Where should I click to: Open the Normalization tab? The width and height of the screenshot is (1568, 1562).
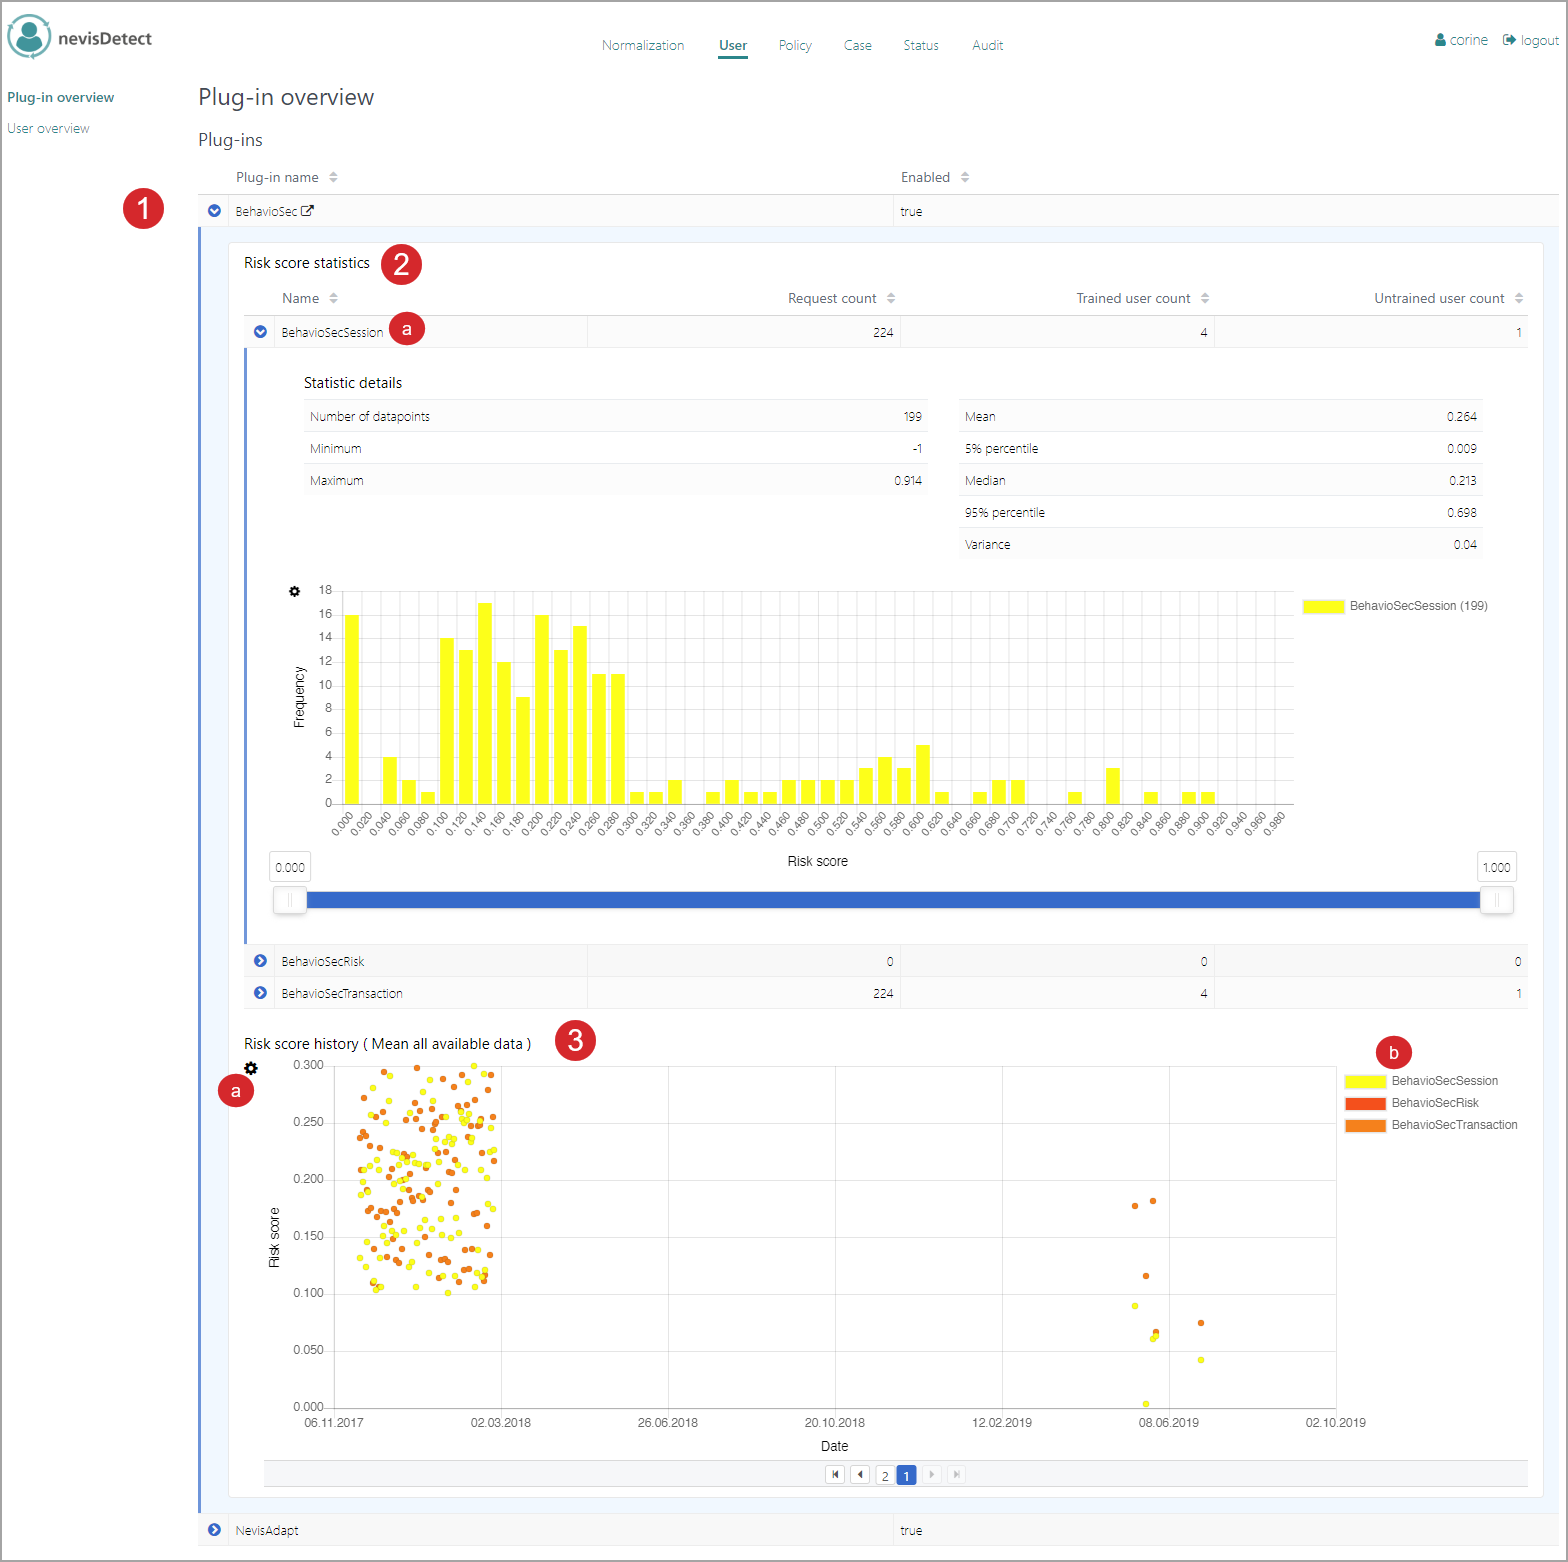tap(643, 45)
